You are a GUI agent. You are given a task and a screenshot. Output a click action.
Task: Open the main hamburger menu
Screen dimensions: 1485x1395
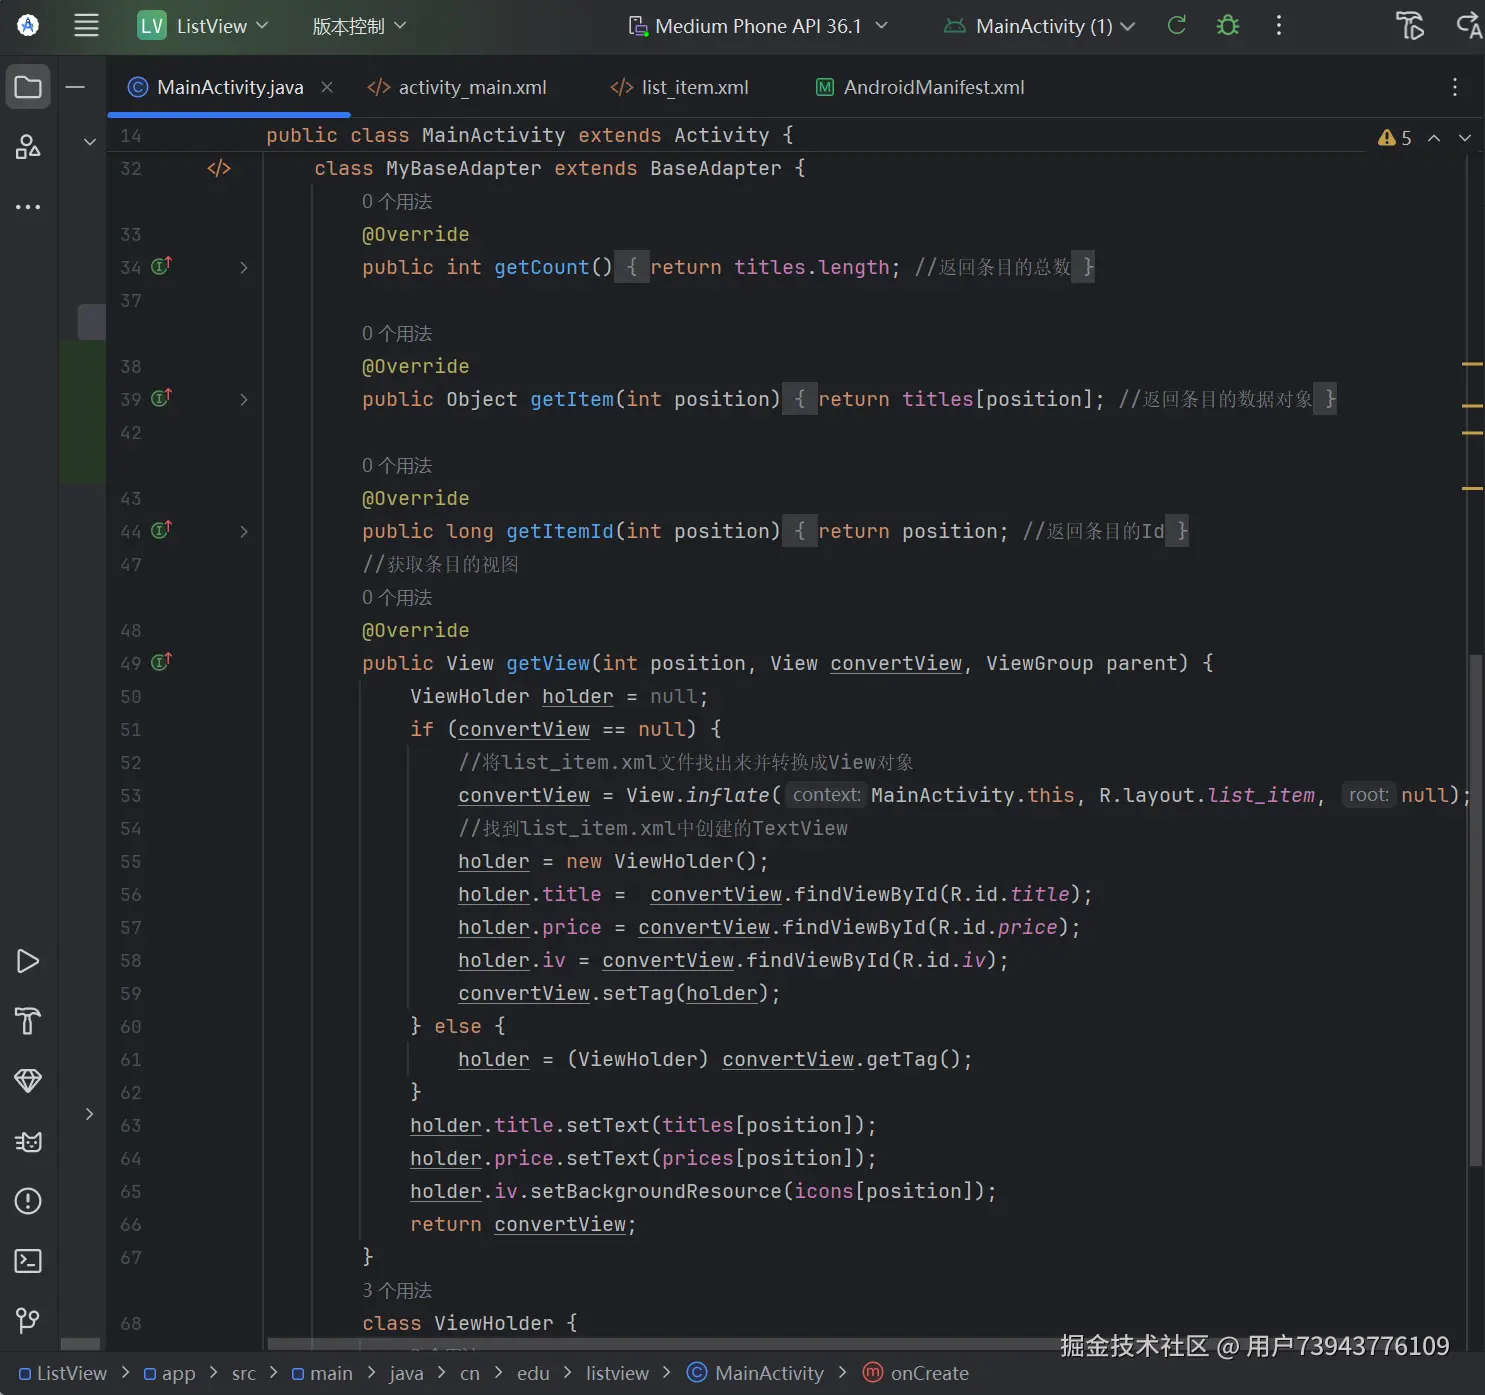[x=87, y=26]
